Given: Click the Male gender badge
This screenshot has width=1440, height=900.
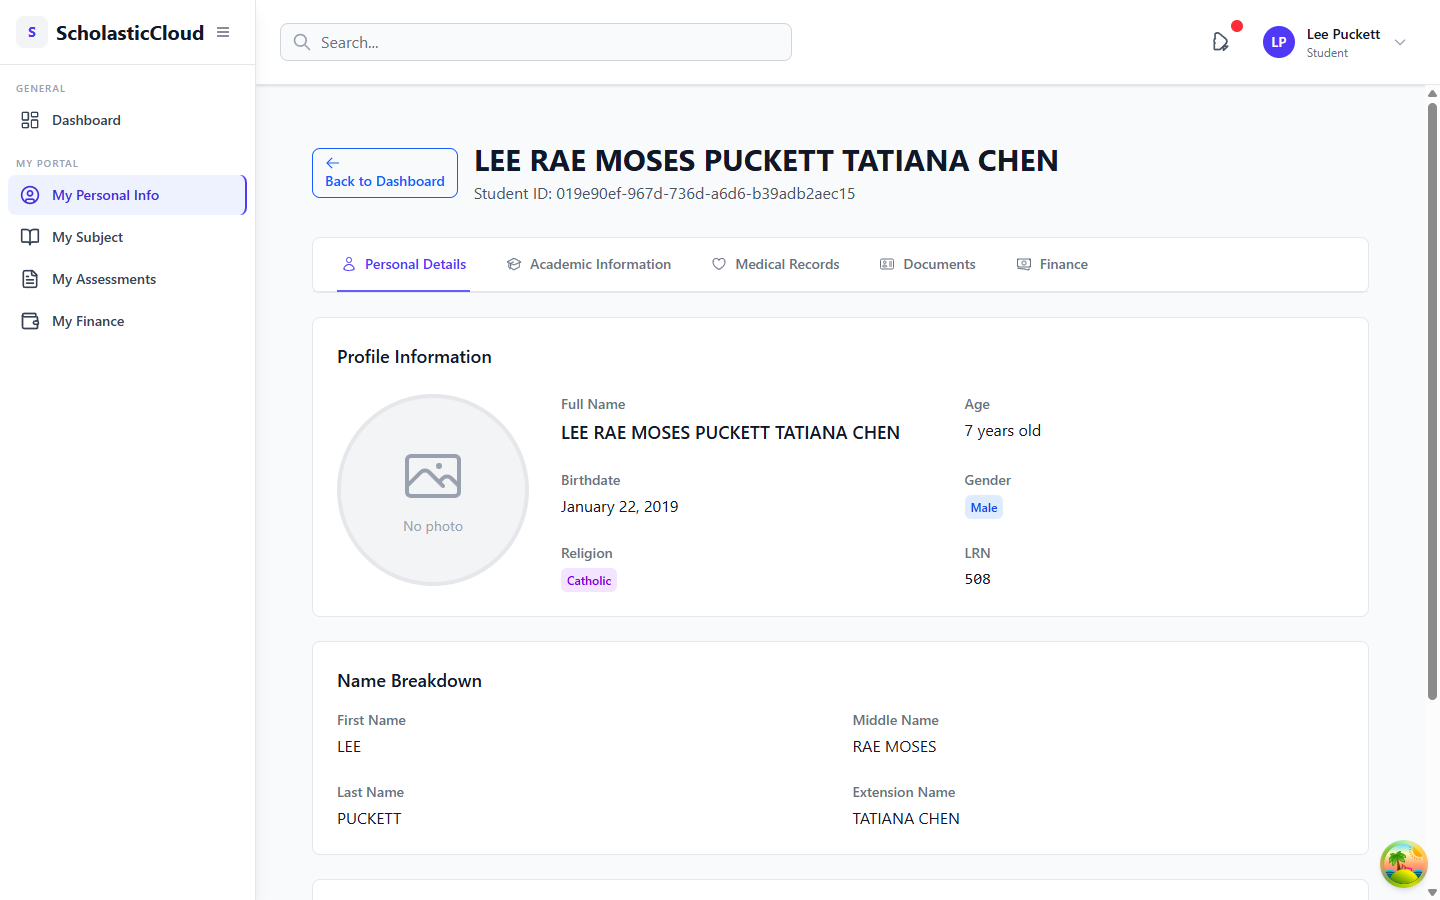Looking at the screenshot, I should tap(984, 507).
